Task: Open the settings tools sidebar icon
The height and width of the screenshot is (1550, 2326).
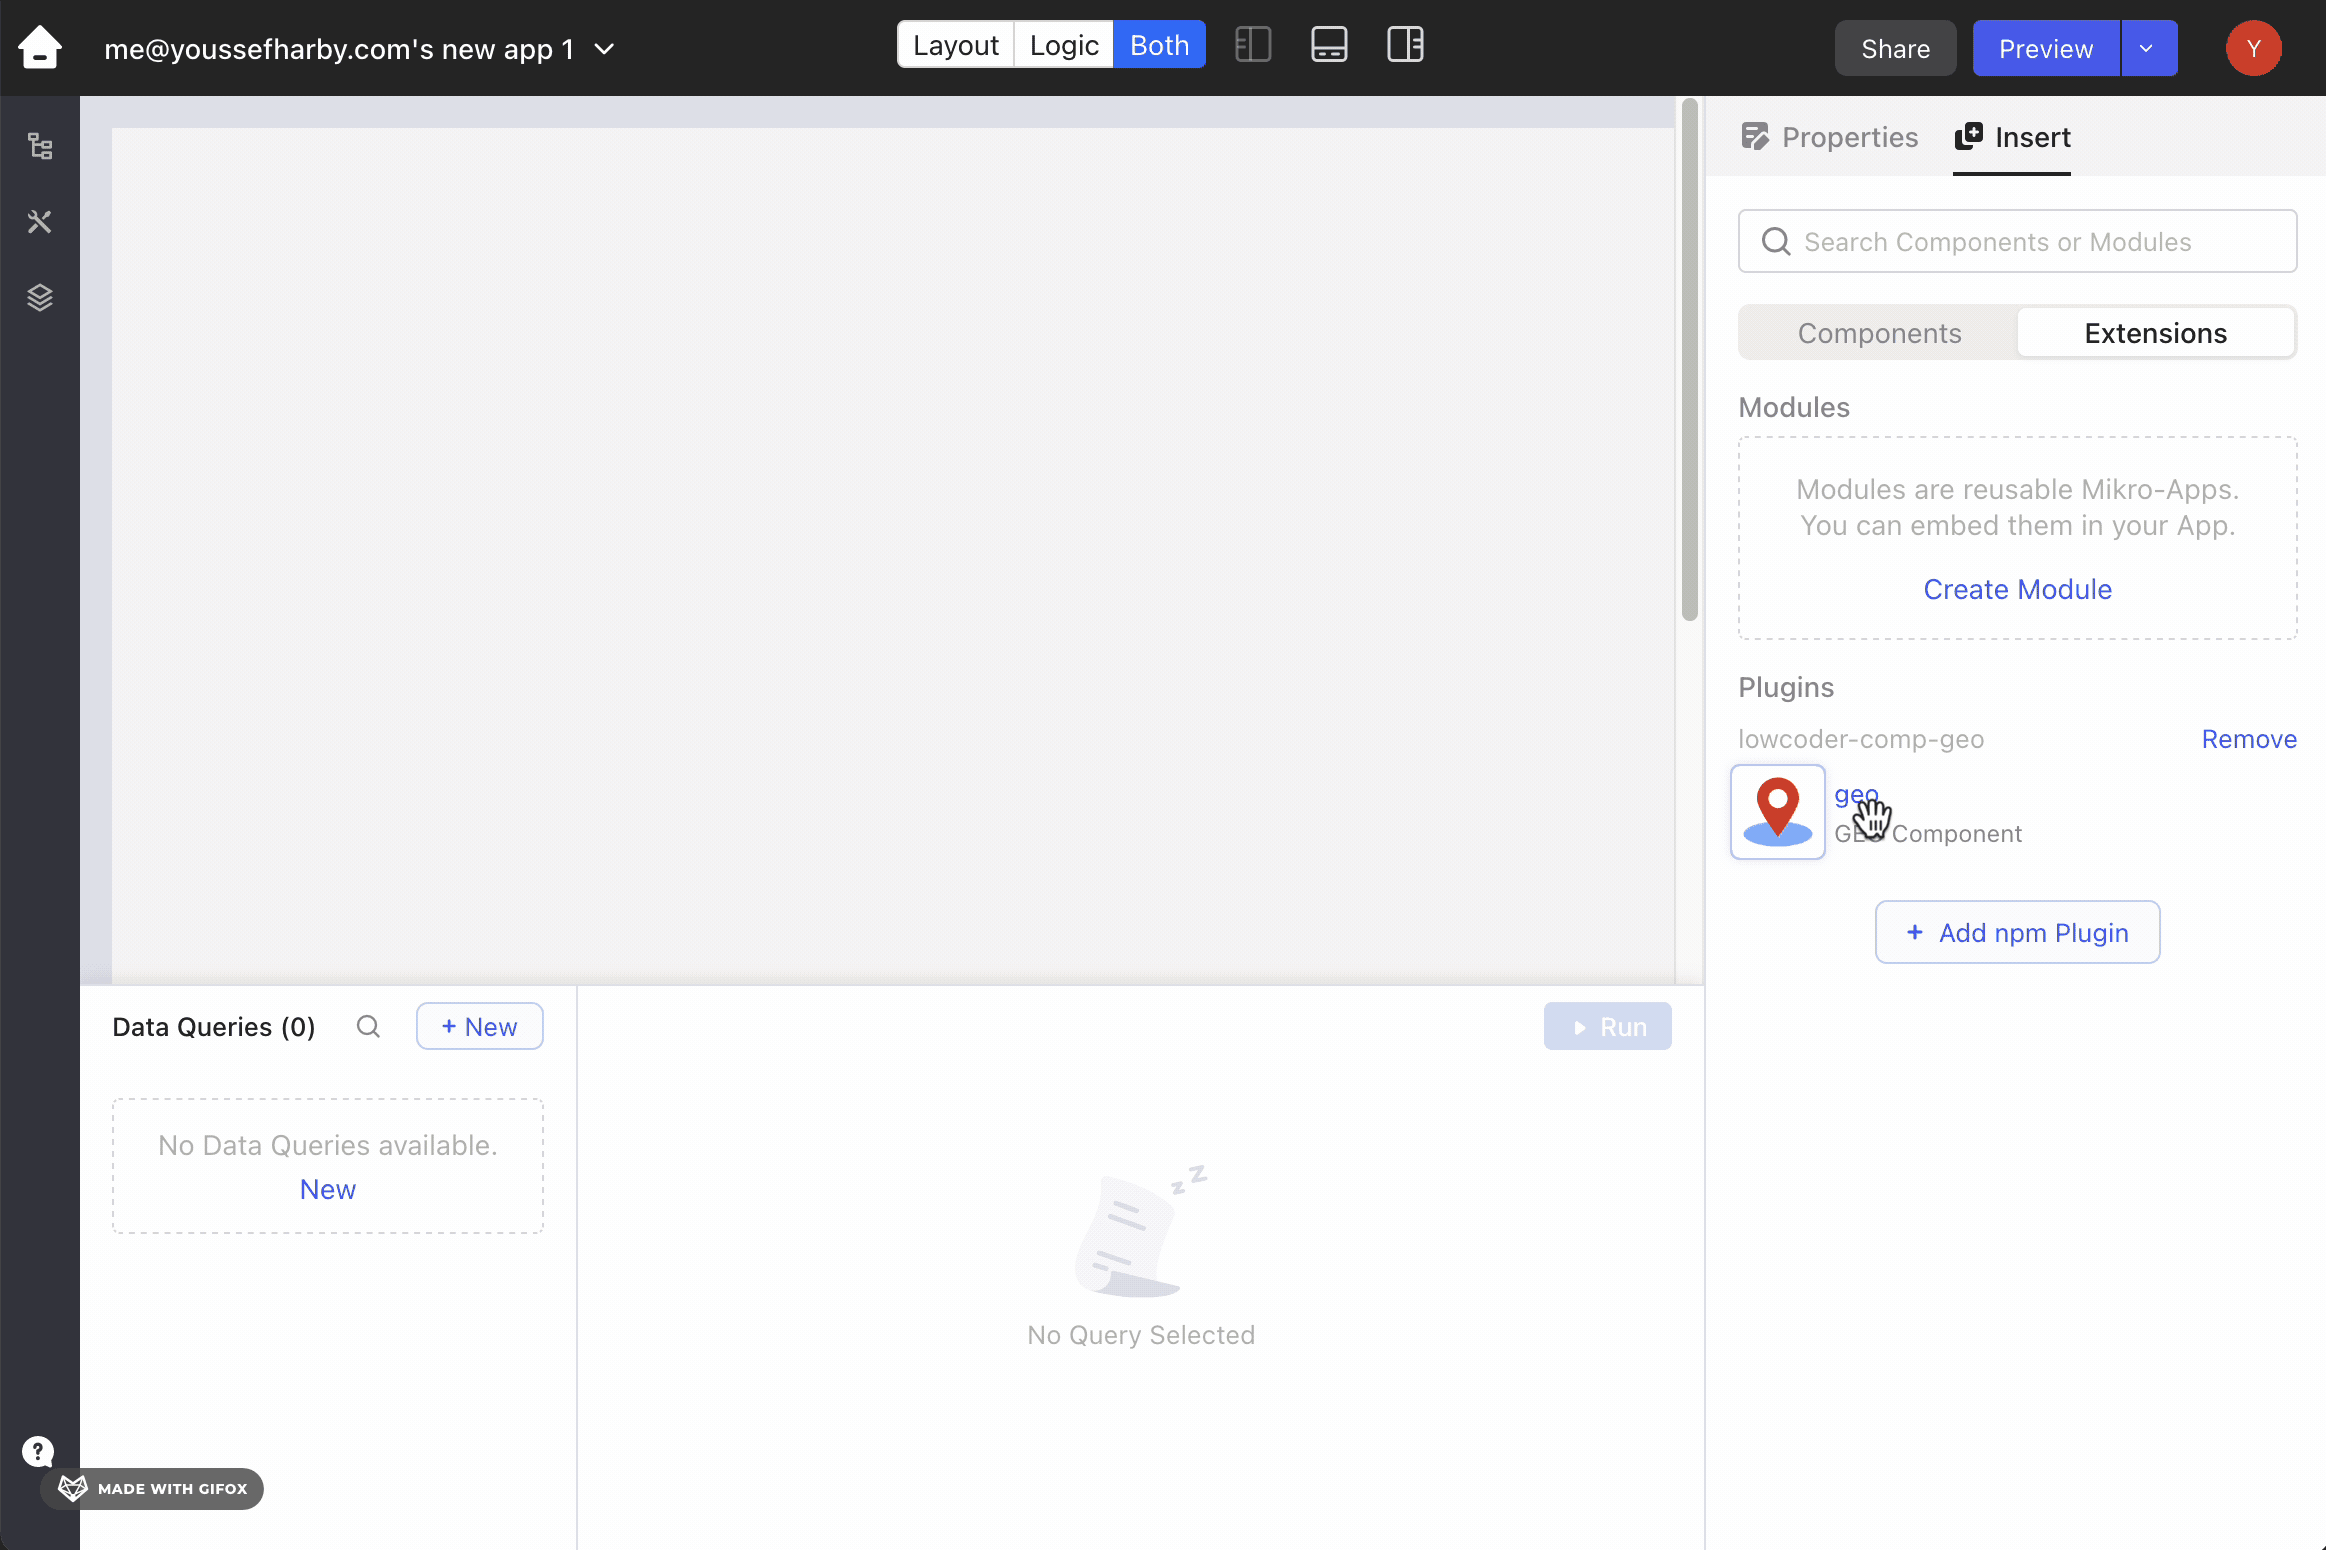Action: pos(40,222)
